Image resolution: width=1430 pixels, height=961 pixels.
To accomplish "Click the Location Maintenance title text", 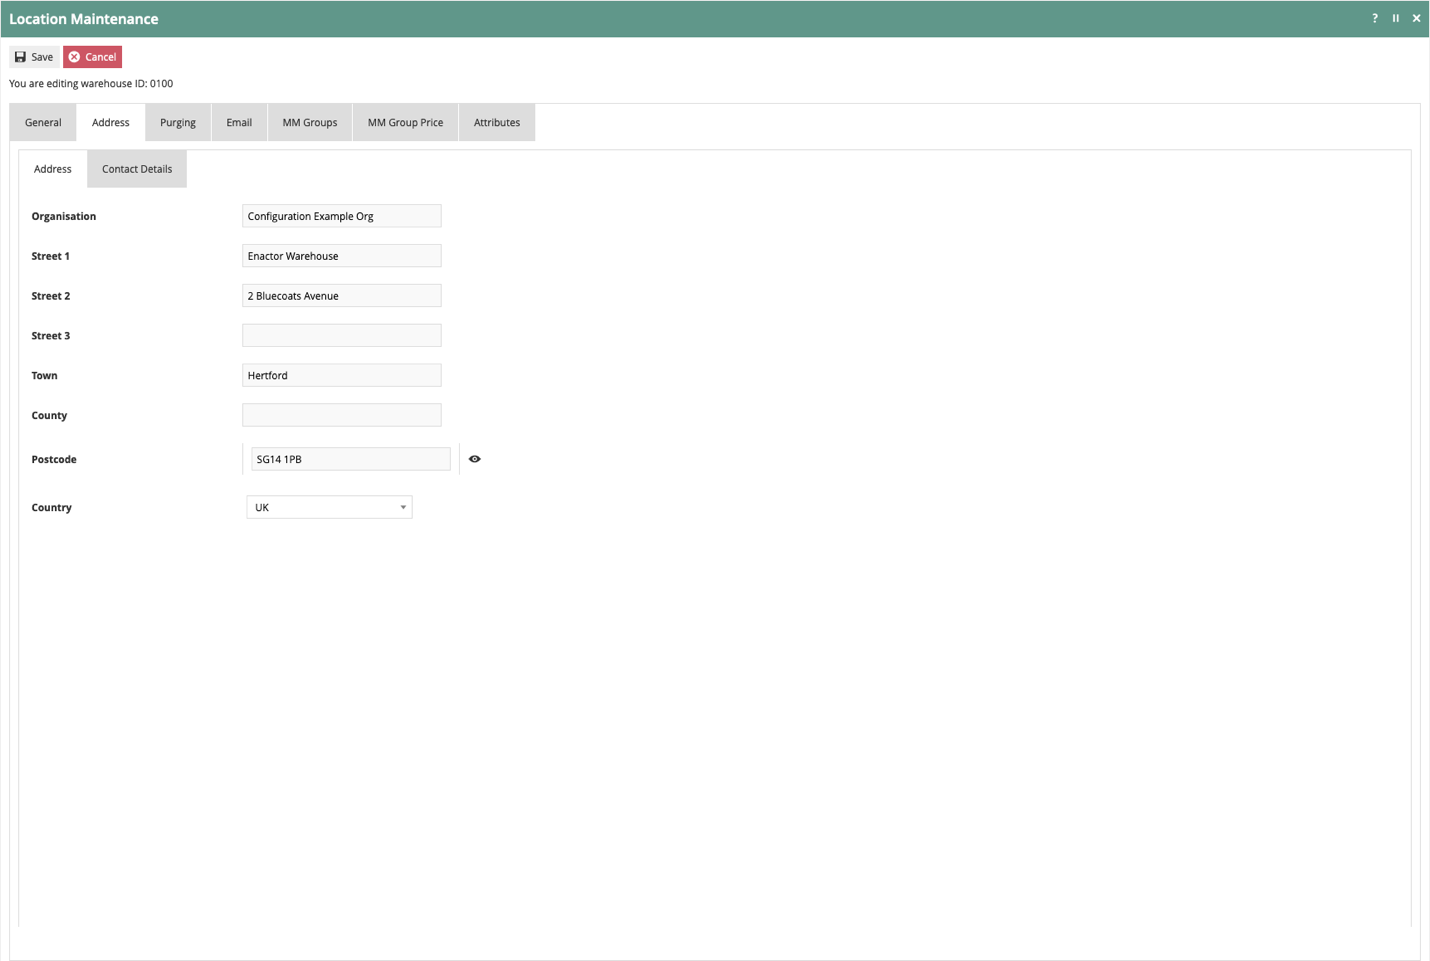I will (x=84, y=19).
